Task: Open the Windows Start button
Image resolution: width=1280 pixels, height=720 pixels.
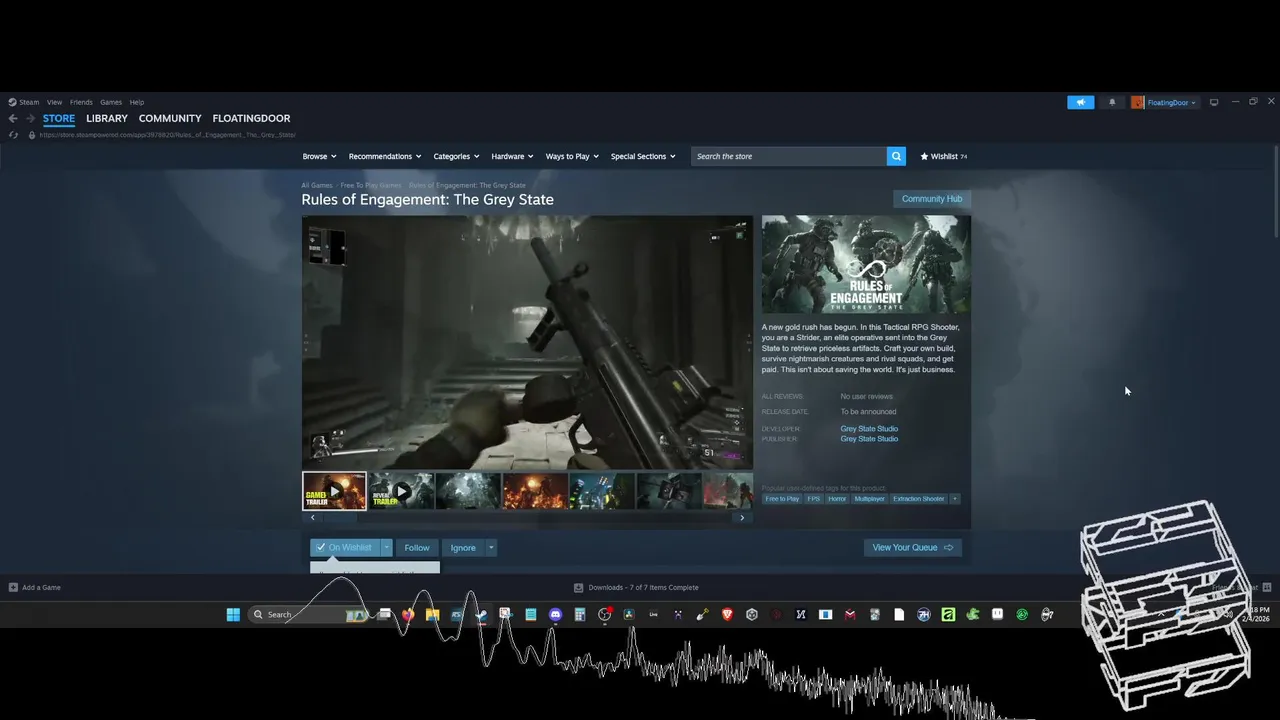Action: click(233, 614)
